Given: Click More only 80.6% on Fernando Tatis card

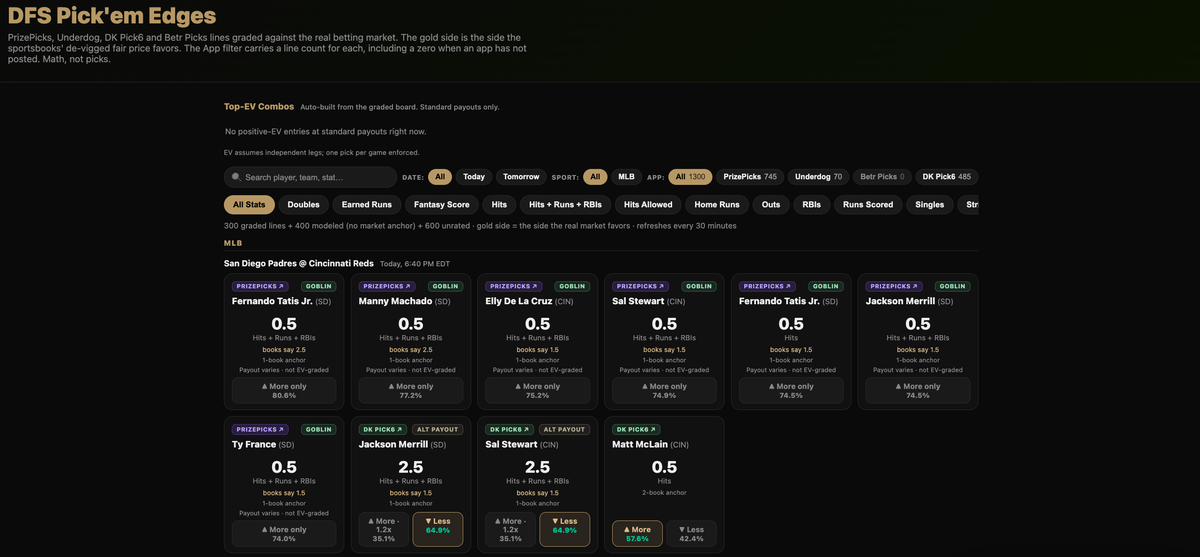Looking at the screenshot, I should point(284,390).
